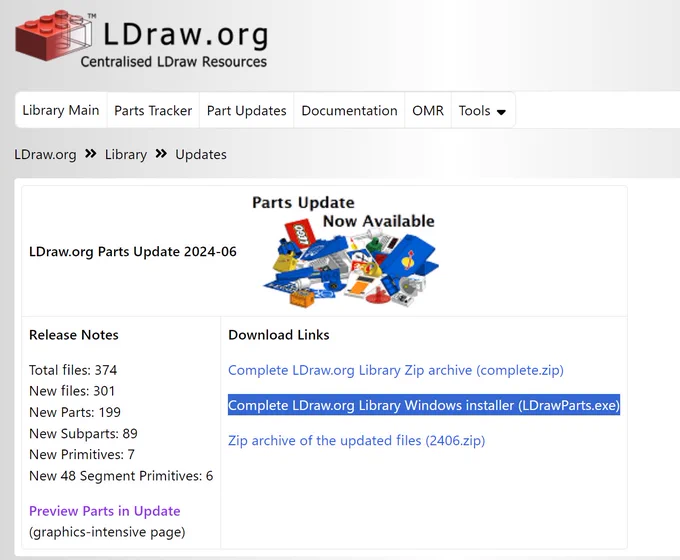
Task: Select the 'LDraw.org Parts Update 2024-06' heading
Action: pos(133,252)
